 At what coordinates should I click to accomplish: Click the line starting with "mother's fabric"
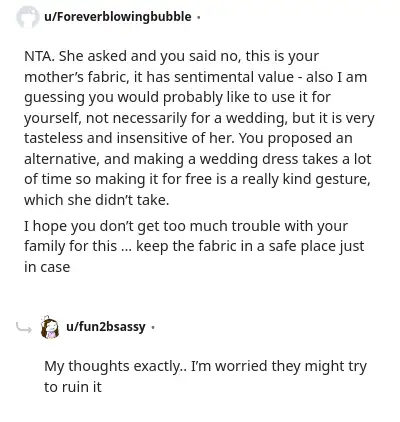tap(195, 77)
